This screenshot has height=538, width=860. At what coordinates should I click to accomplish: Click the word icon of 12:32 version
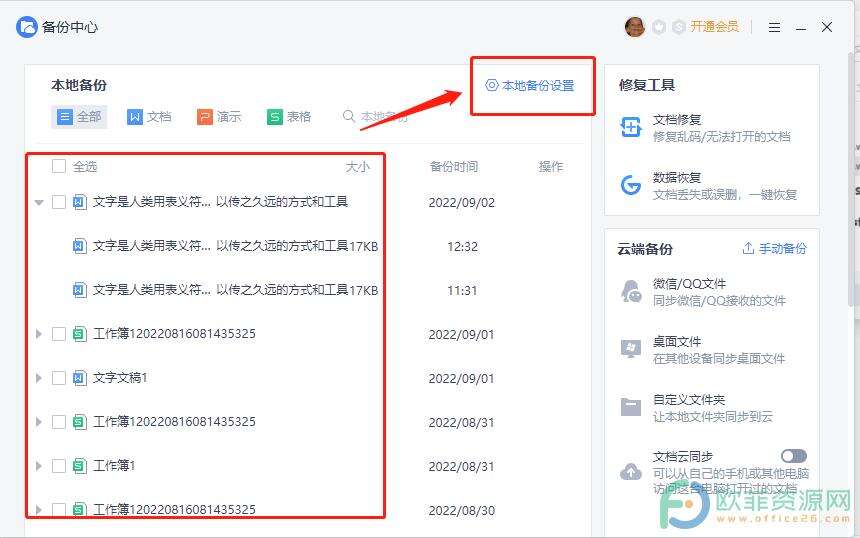pos(80,246)
